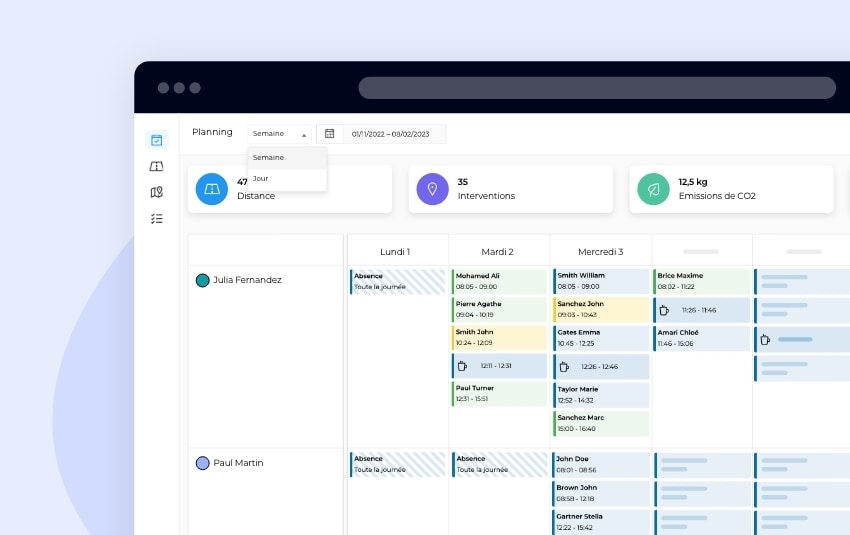Open the Smith William appointment on Mercredi
The image size is (850, 535).
[x=601, y=281]
